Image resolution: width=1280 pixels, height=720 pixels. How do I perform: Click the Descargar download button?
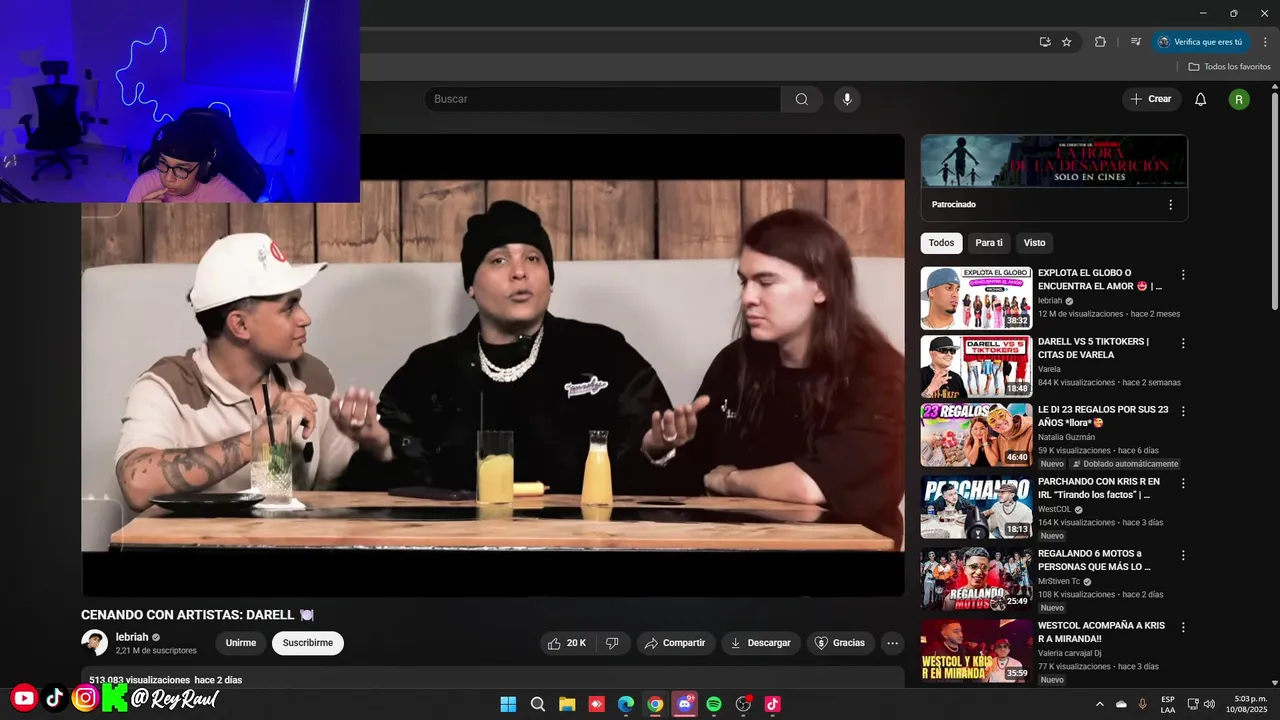pos(761,643)
